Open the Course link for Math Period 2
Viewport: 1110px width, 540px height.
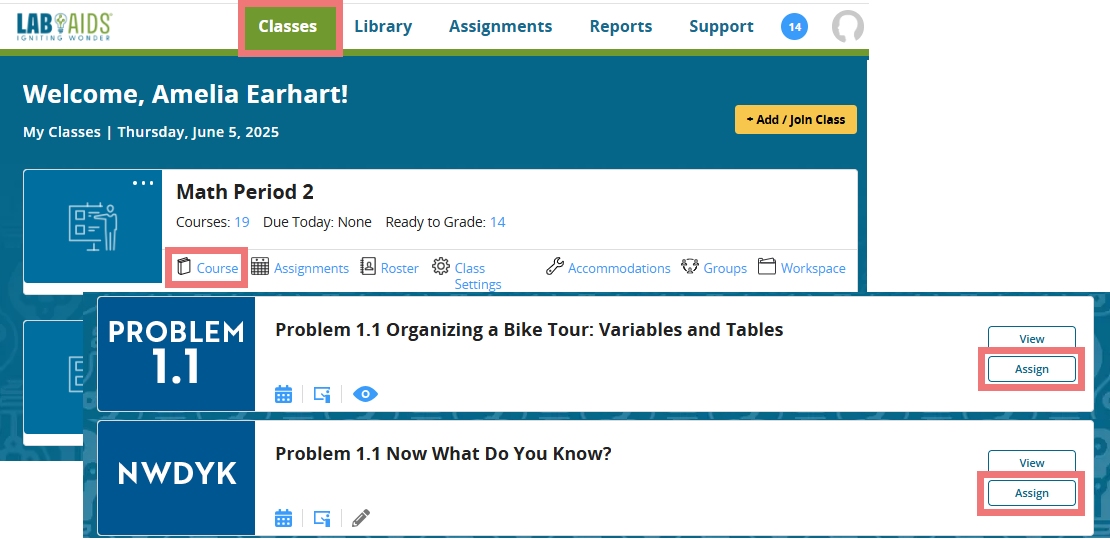coord(208,268)
